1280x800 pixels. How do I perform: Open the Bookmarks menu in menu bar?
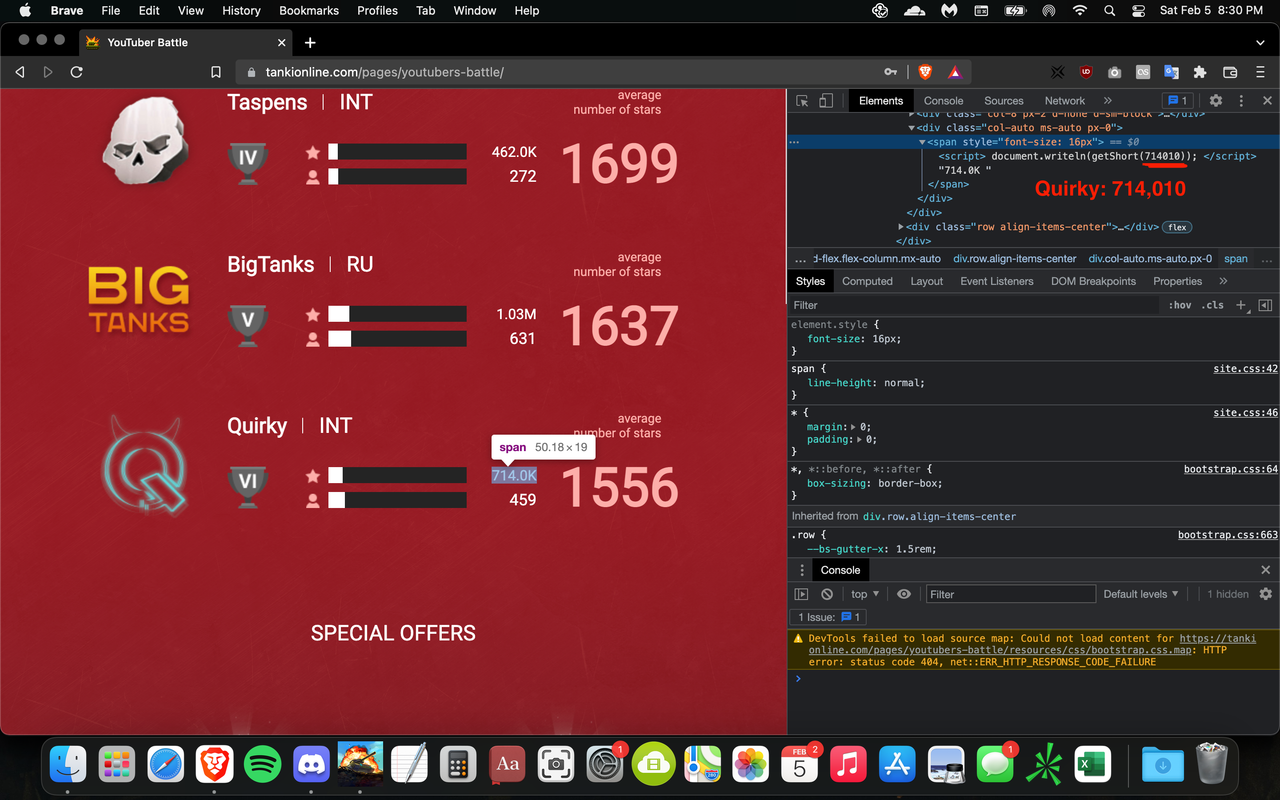(x=310, y=11)
